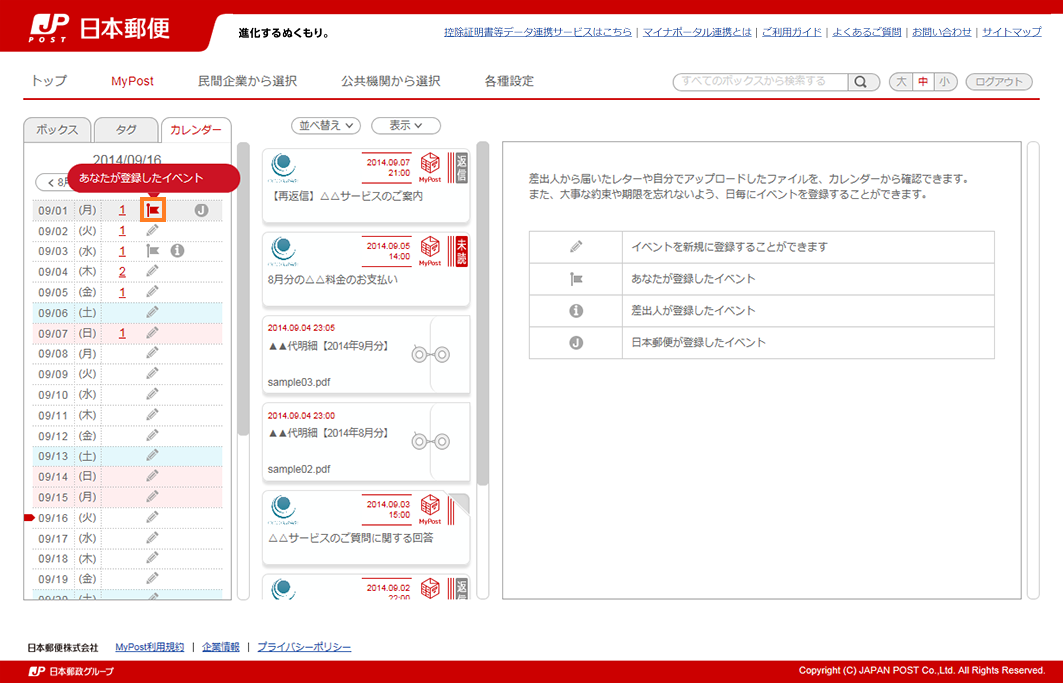Select MyPost in the navigation
Viewport: 1063px width, 683px height.
click(132, 81)
